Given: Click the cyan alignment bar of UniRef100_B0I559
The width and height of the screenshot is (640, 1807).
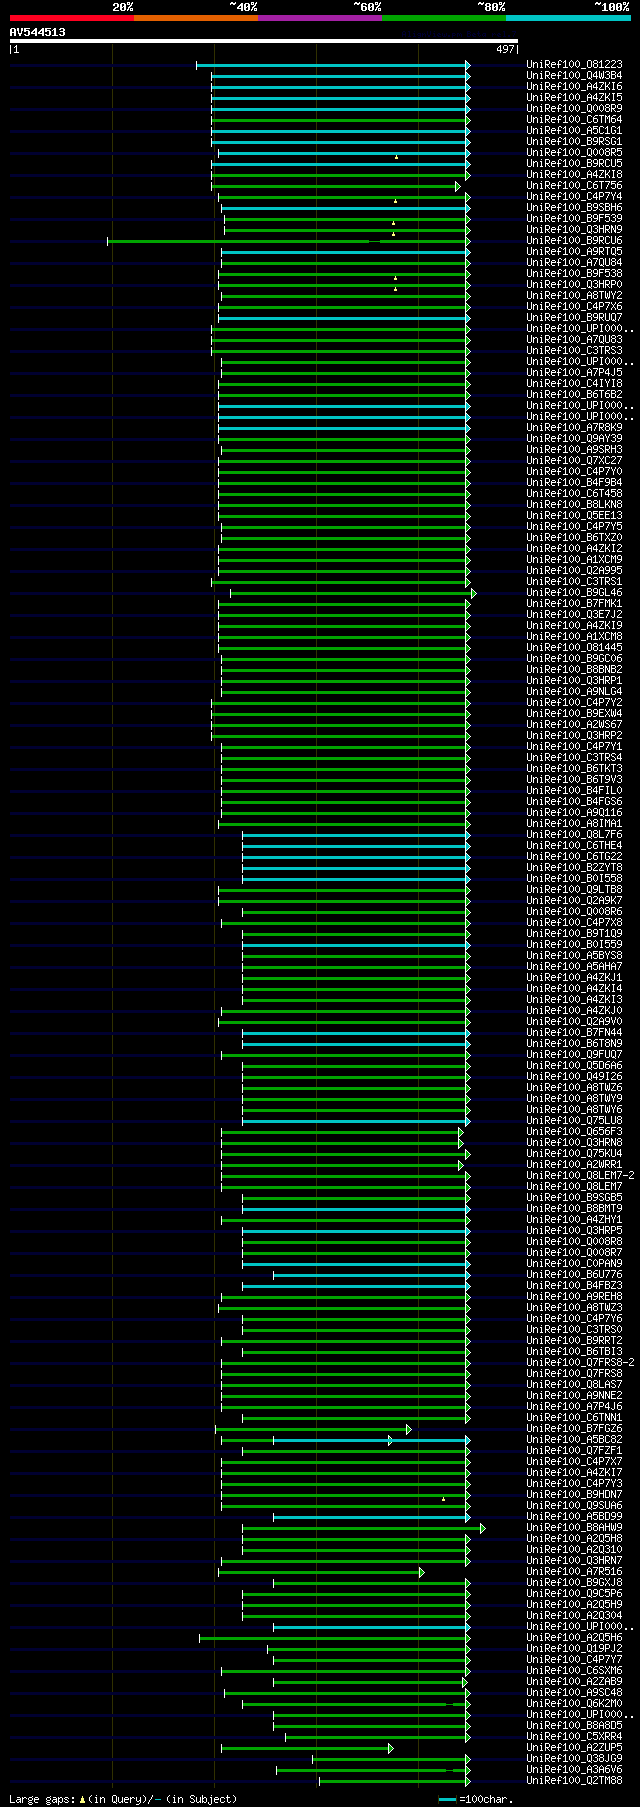Looking at the screenshot, I should [x=356, y=945].
